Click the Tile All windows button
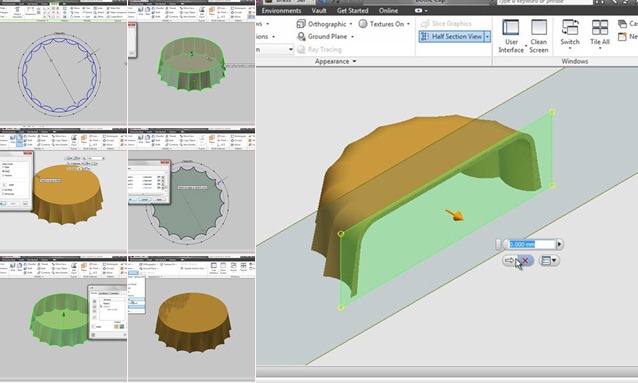The image size is (638, 383). click(600, 34)
